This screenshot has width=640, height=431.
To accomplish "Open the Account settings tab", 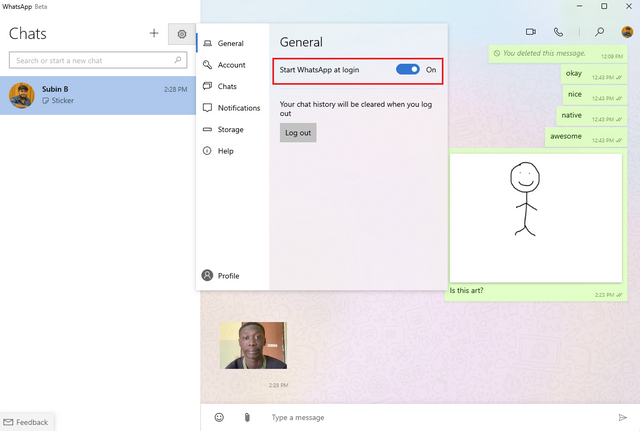I will (x=233, y=64).
